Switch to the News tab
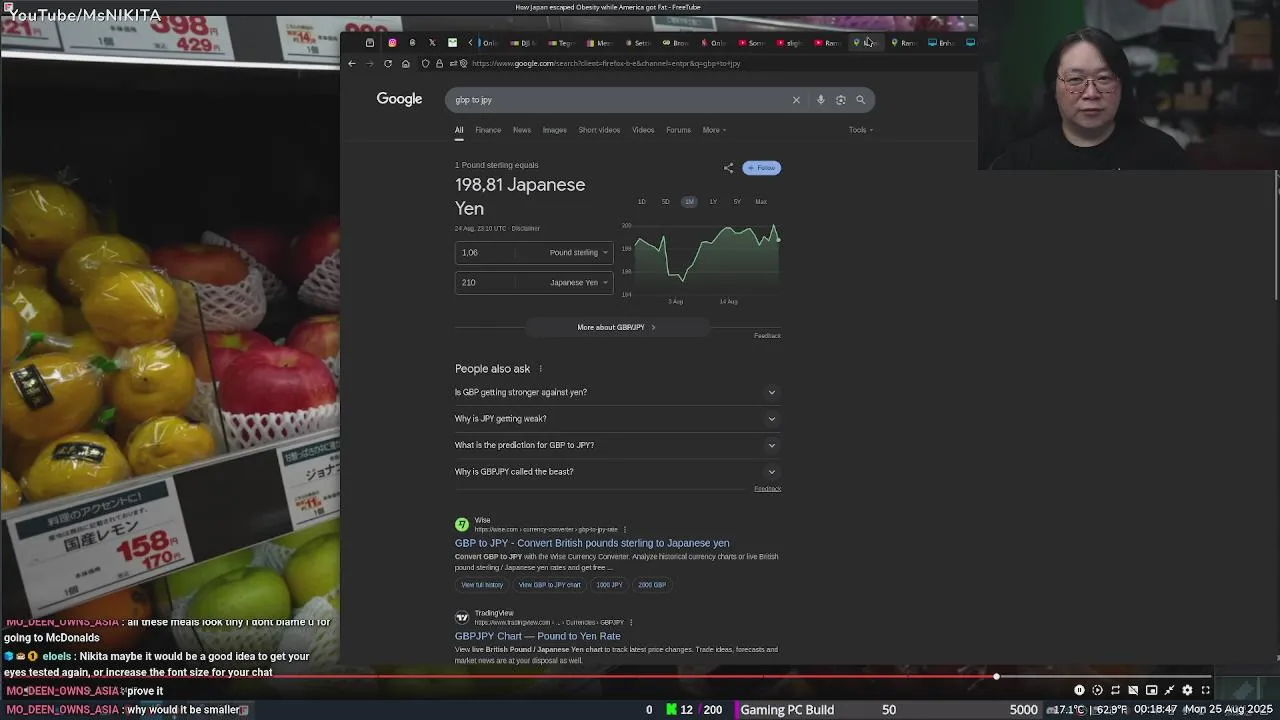This screenshot has height=720, width=1280. click(522, 130)
